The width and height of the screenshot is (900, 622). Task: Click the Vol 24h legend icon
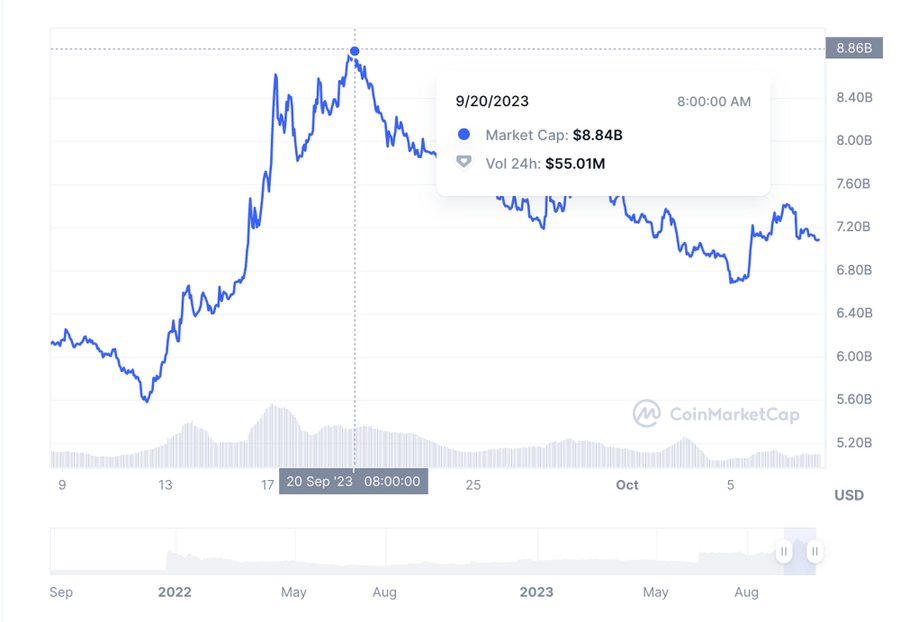pos(464,162)
